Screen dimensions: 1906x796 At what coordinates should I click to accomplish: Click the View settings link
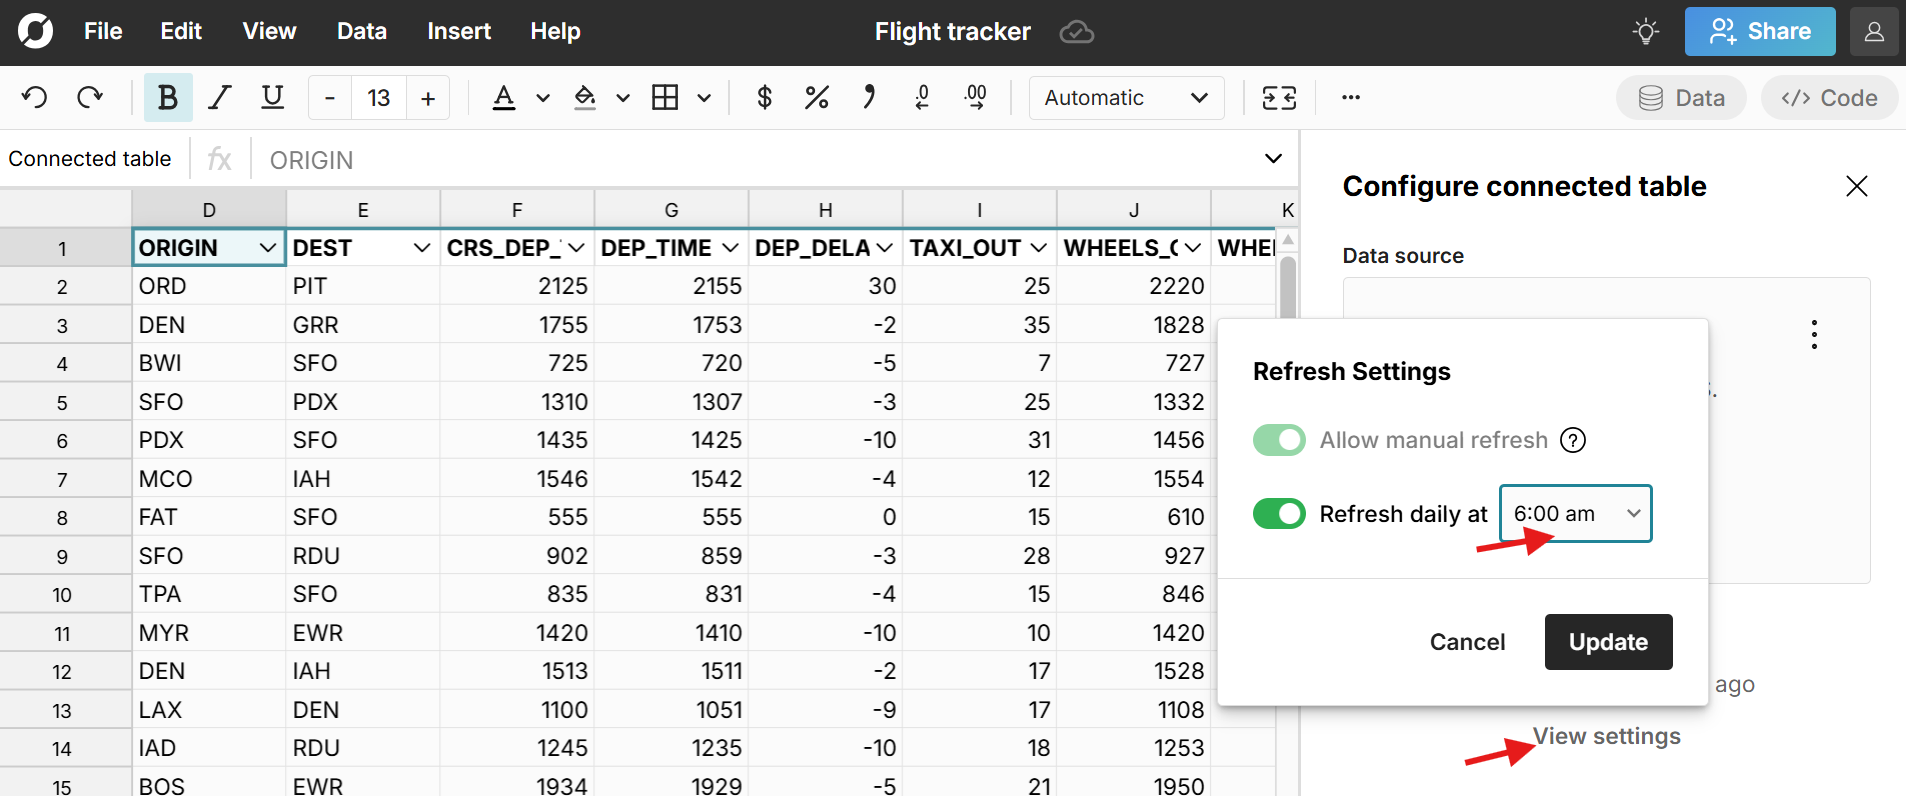pos(1606,737)
